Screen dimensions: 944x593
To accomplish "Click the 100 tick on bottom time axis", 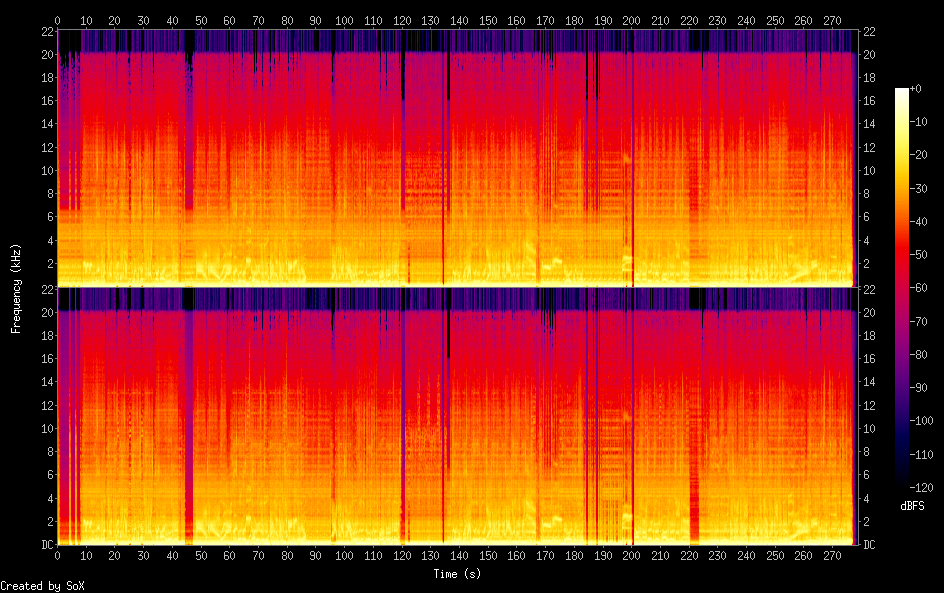I will point(344,555).
